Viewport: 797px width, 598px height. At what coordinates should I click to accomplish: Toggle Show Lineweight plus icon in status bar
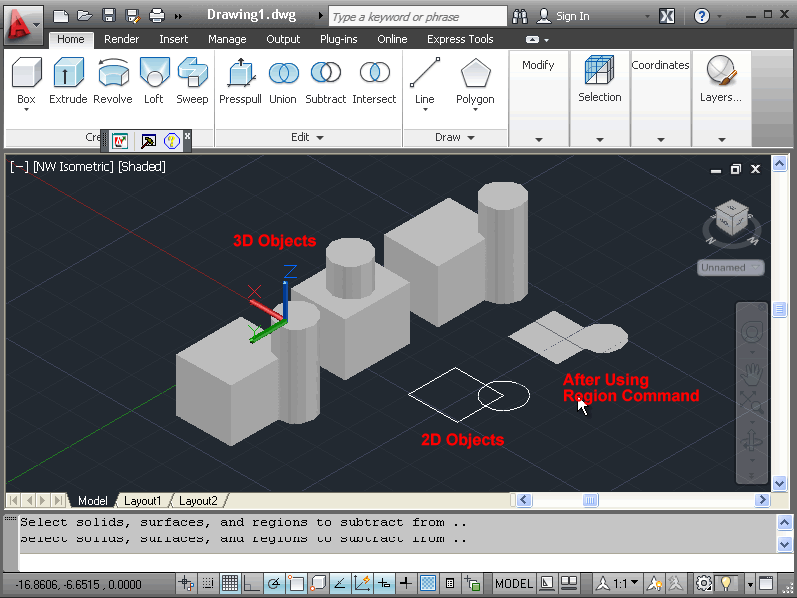point(406,583)
